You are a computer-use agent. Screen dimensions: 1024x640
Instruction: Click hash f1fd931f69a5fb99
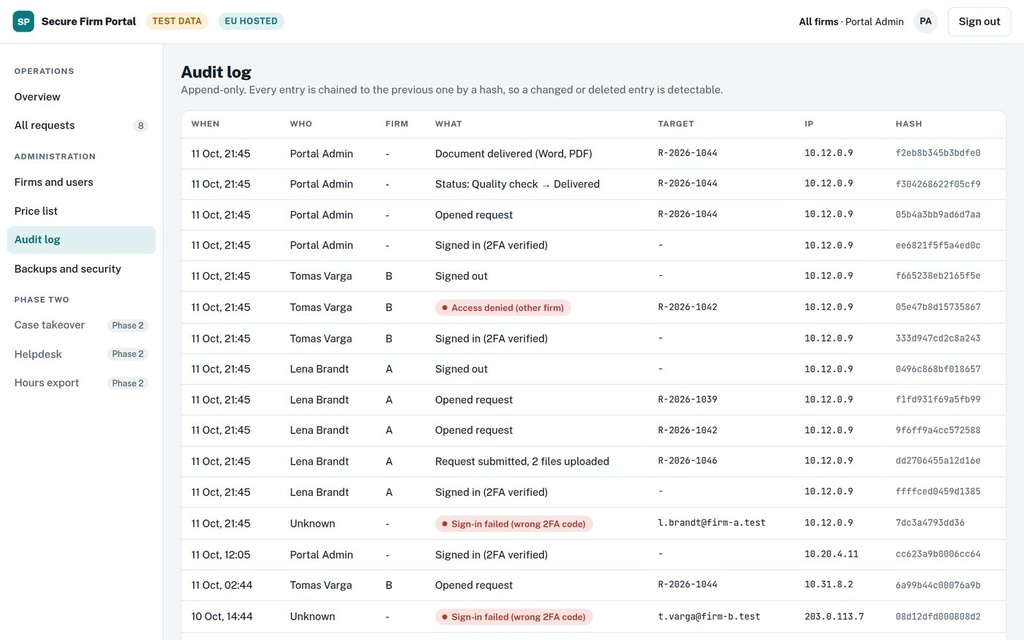pyautogui.click(x=938, y=399)
